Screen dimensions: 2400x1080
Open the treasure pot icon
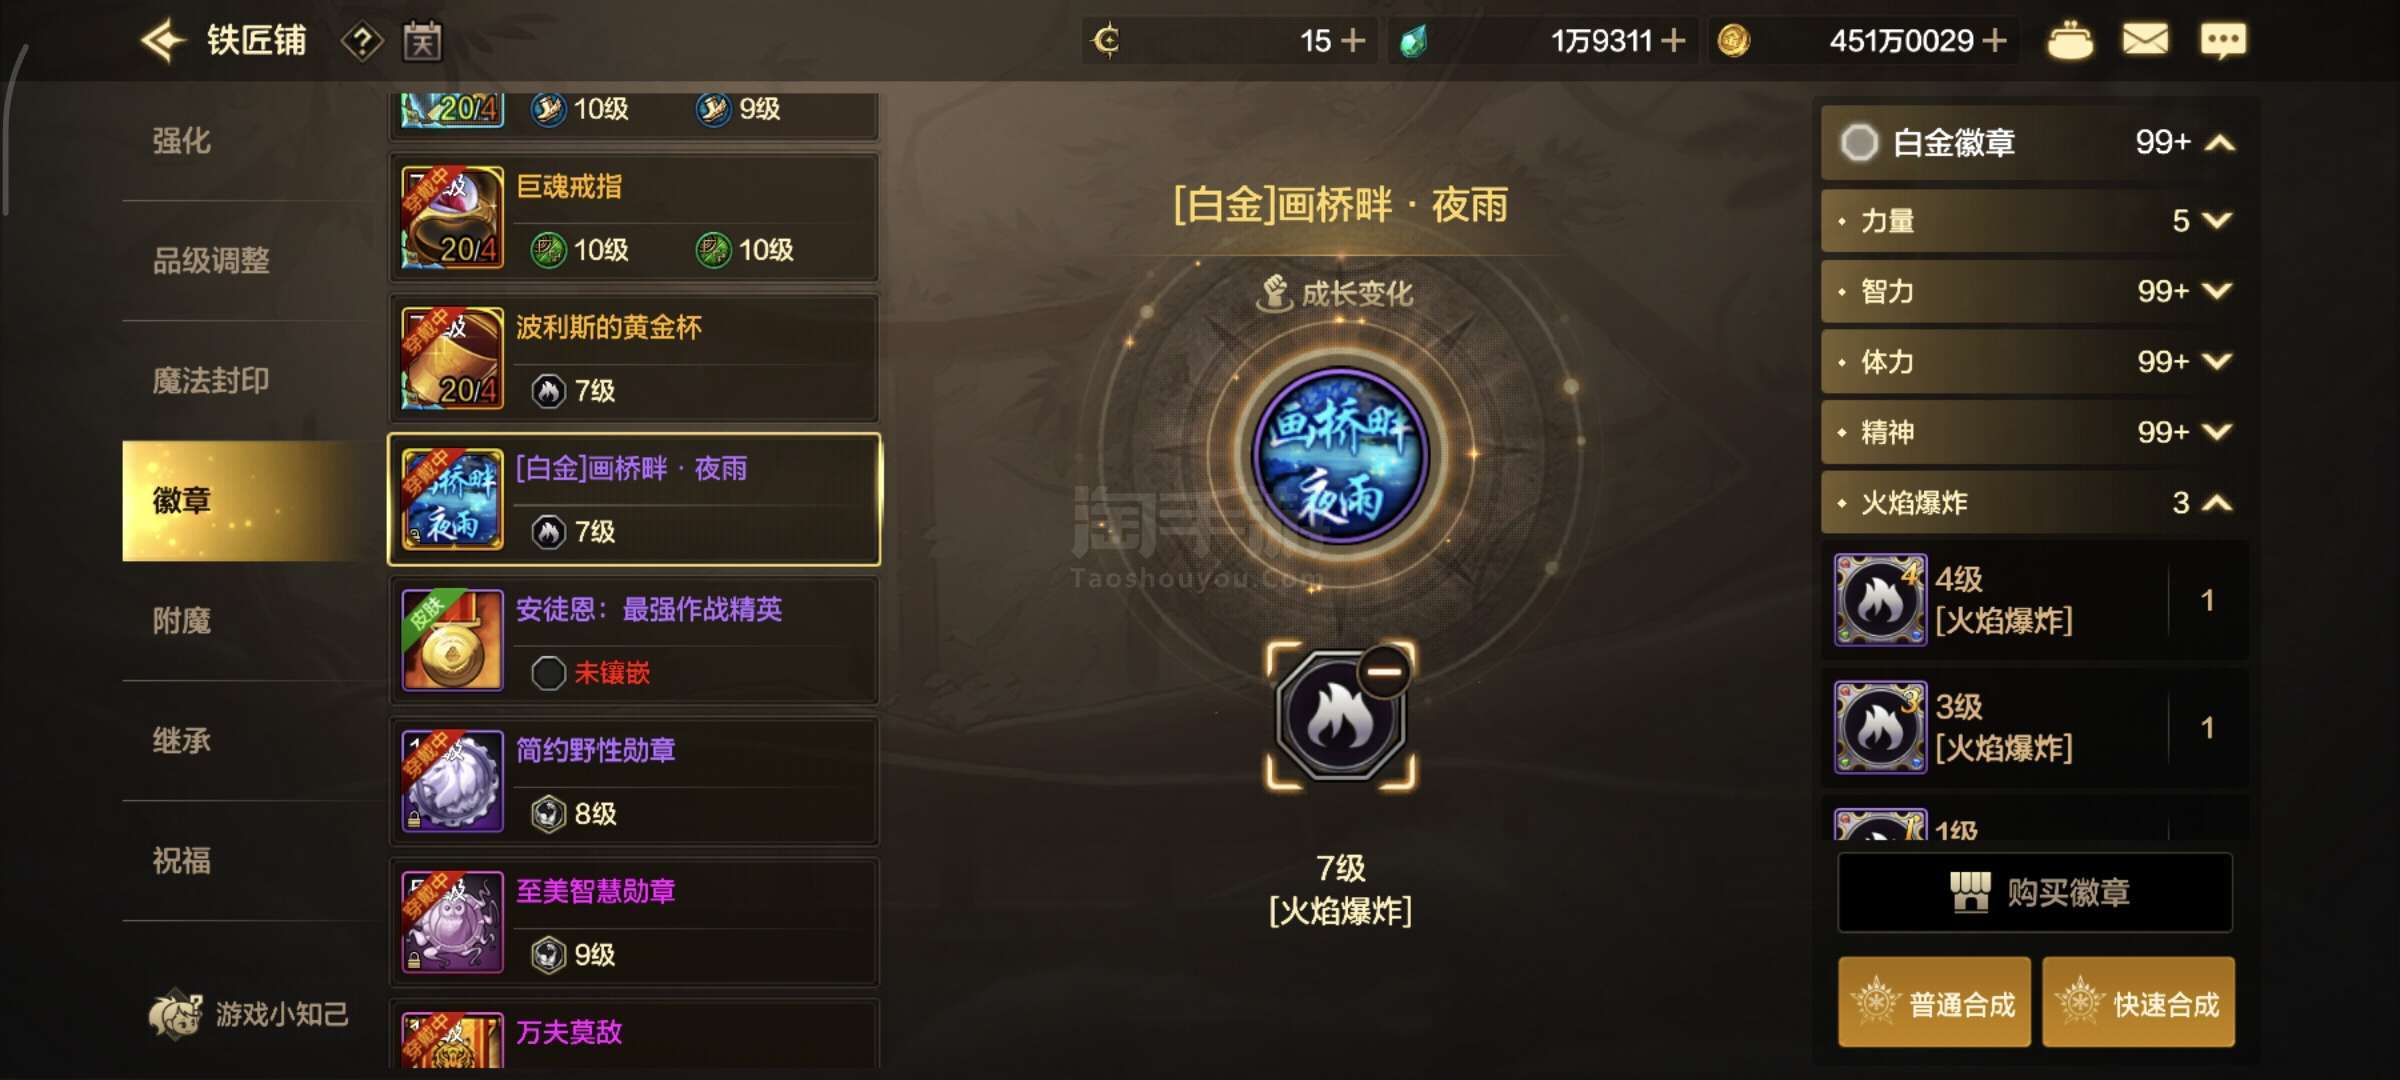click(x=2070, y=42)
